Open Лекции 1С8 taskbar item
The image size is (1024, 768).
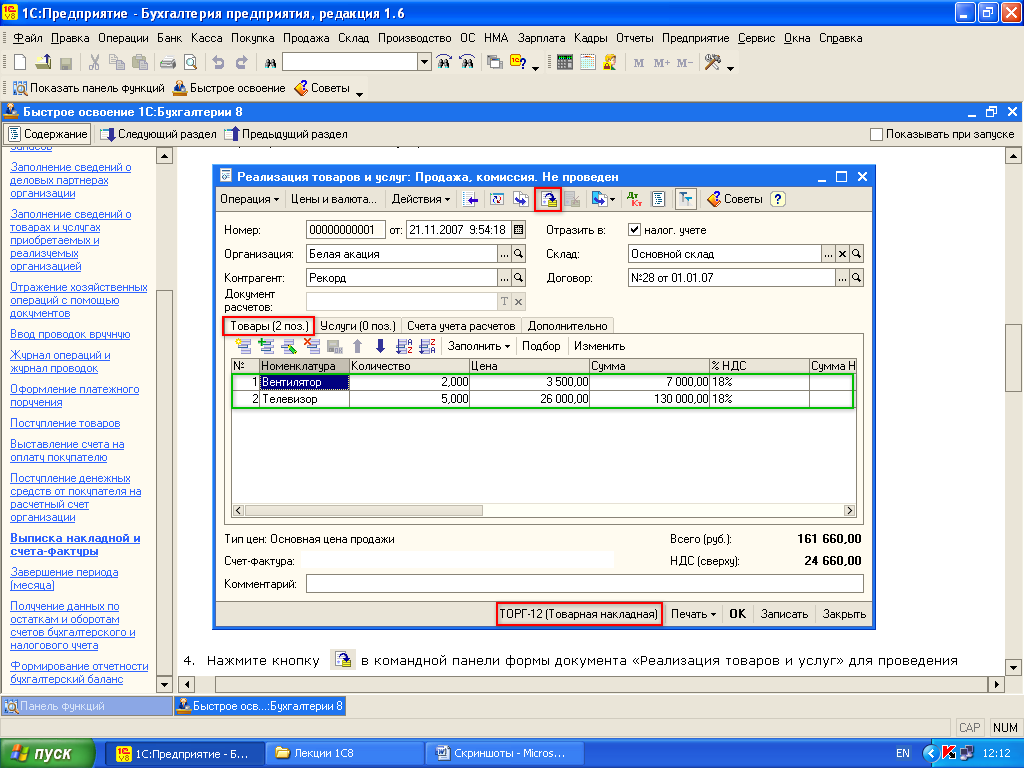[x=344, y=754]
